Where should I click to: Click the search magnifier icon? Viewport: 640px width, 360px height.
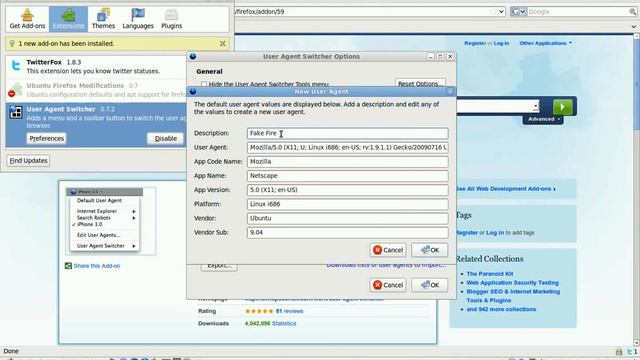(633, 12)
